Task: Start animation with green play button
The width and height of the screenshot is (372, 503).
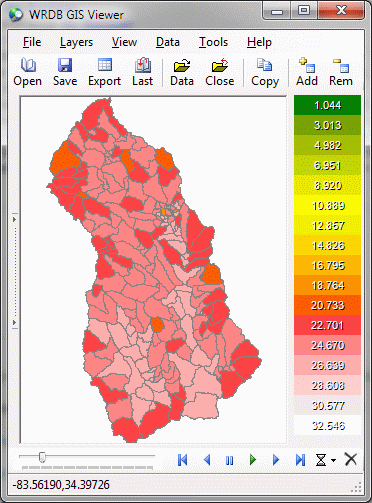Action: [x=253, y=460]
